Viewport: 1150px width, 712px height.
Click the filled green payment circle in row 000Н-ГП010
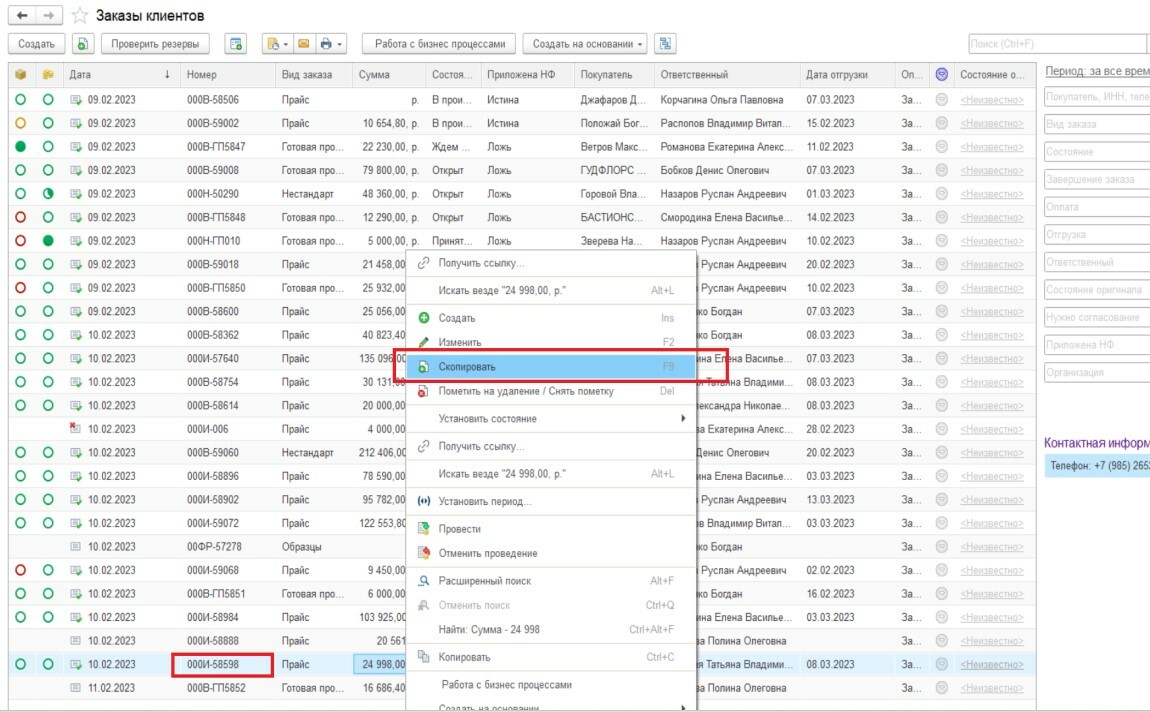click(x=48, y=241)
